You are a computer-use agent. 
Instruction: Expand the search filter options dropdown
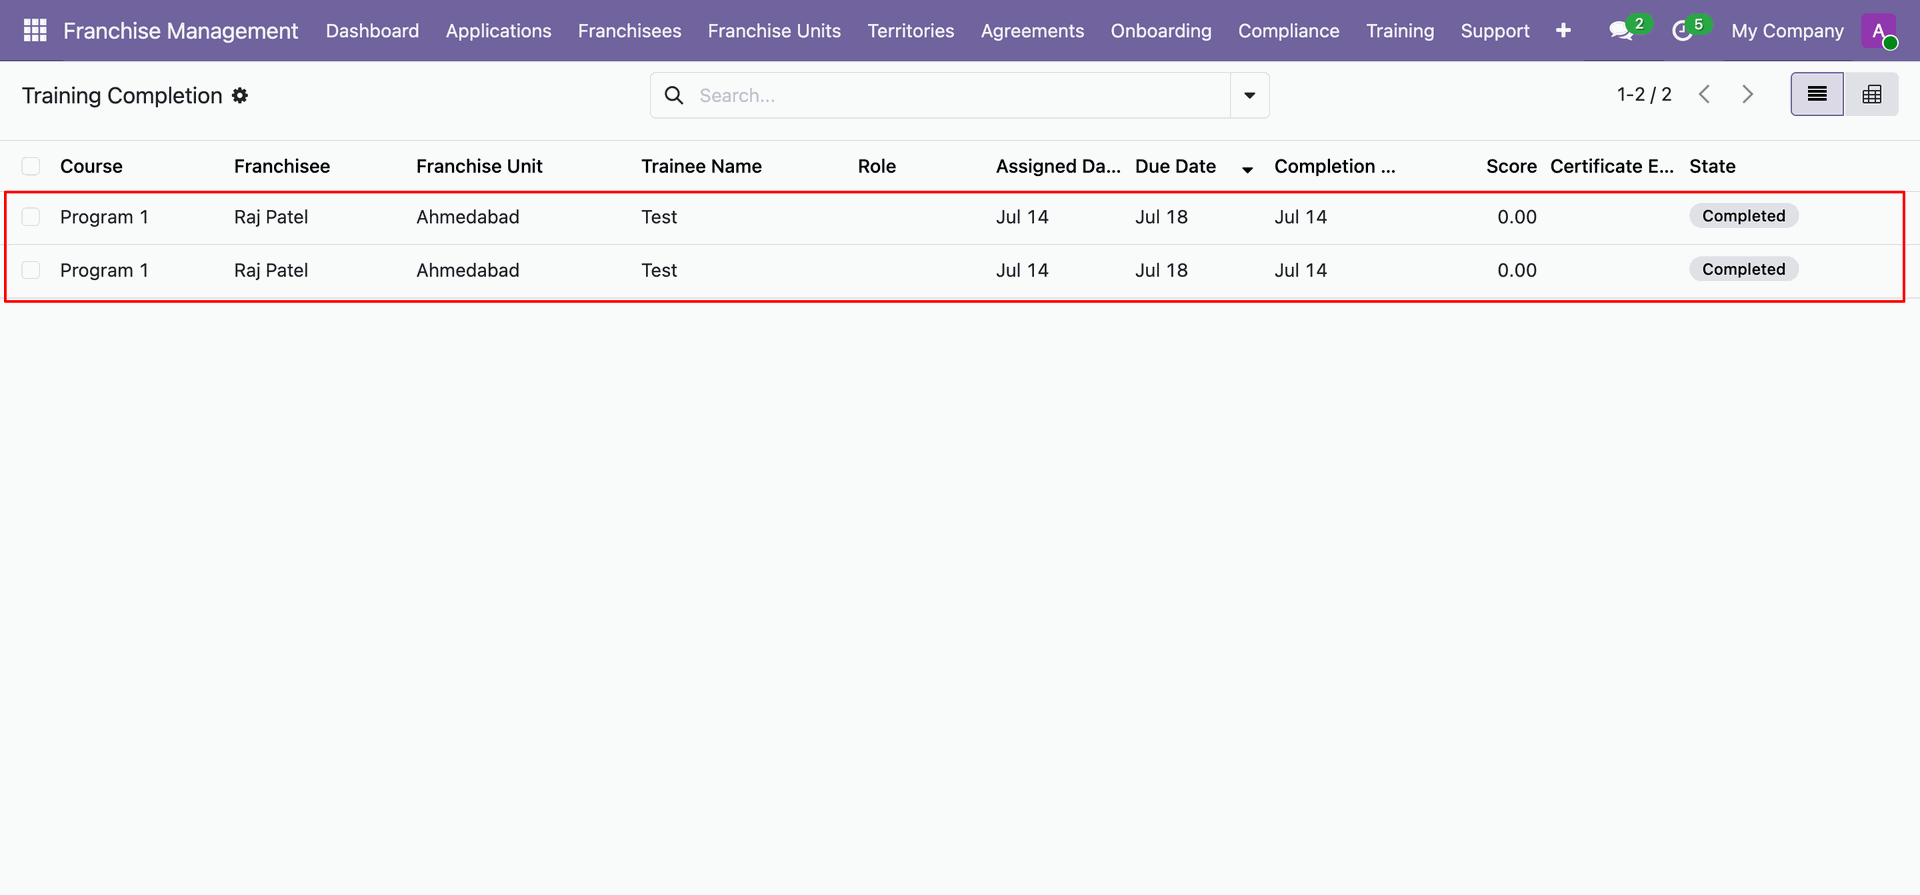[x=1250, y=95]
